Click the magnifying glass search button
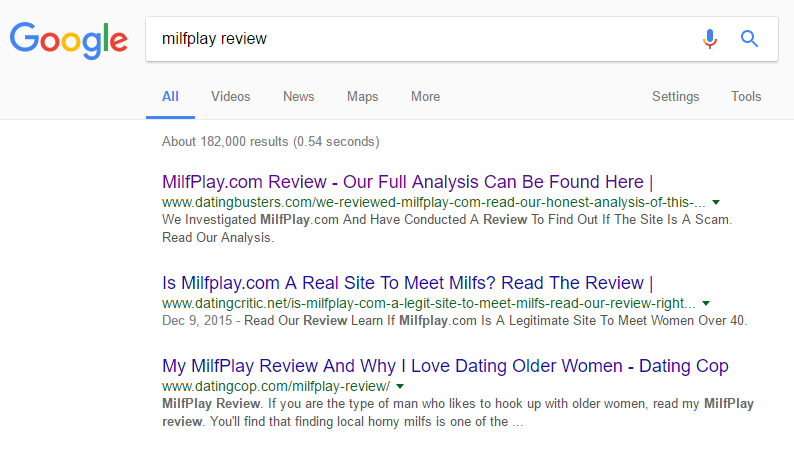 pyautogui.click(x=749, y=39)
